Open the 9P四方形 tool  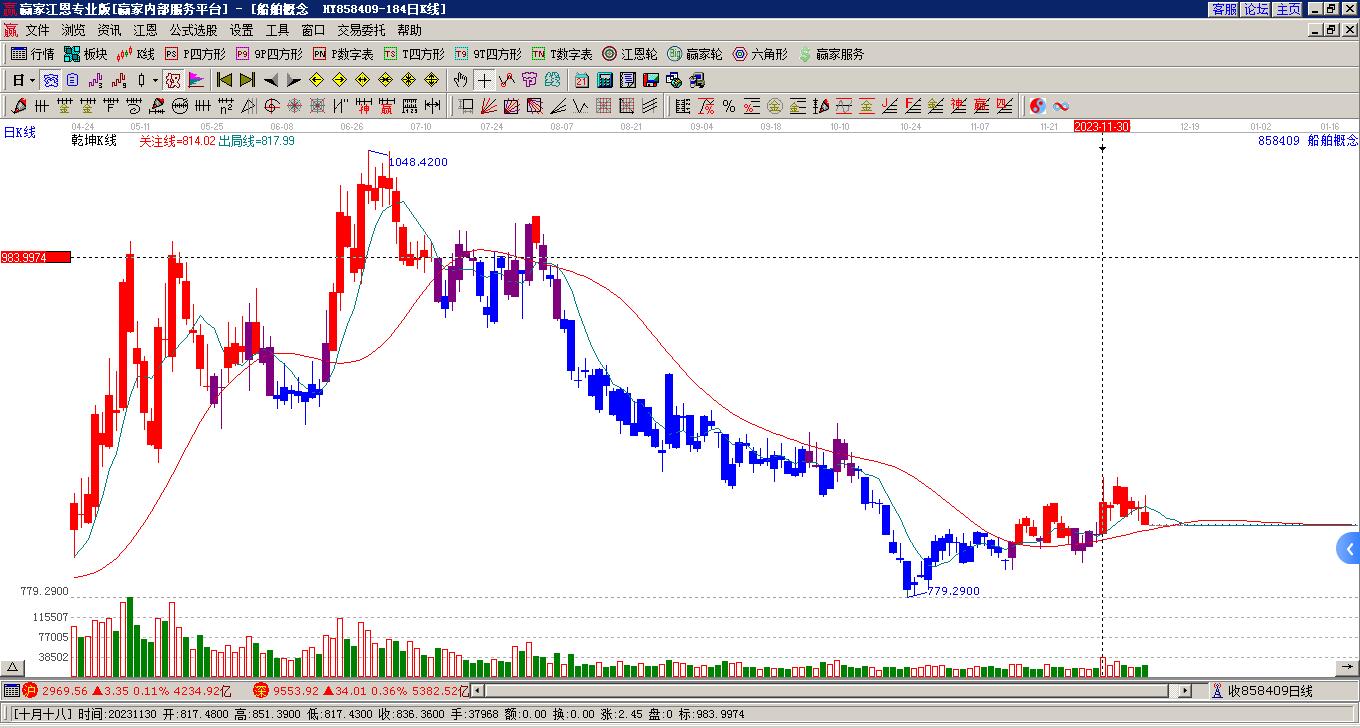click(269, 54)
